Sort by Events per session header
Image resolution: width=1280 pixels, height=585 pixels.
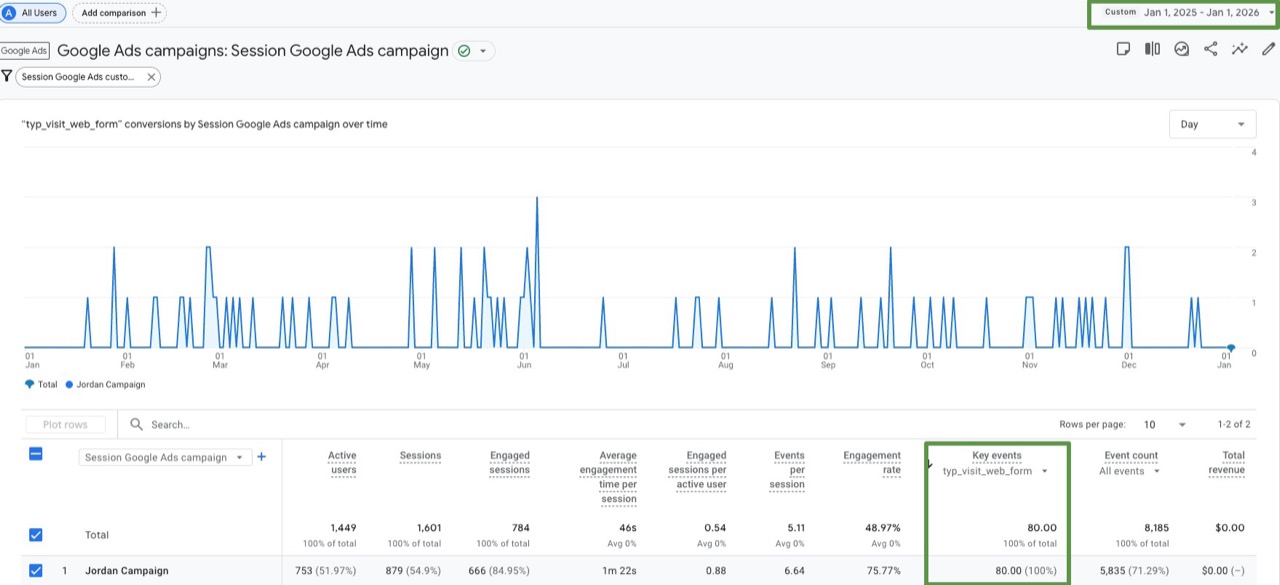point(788,470)
